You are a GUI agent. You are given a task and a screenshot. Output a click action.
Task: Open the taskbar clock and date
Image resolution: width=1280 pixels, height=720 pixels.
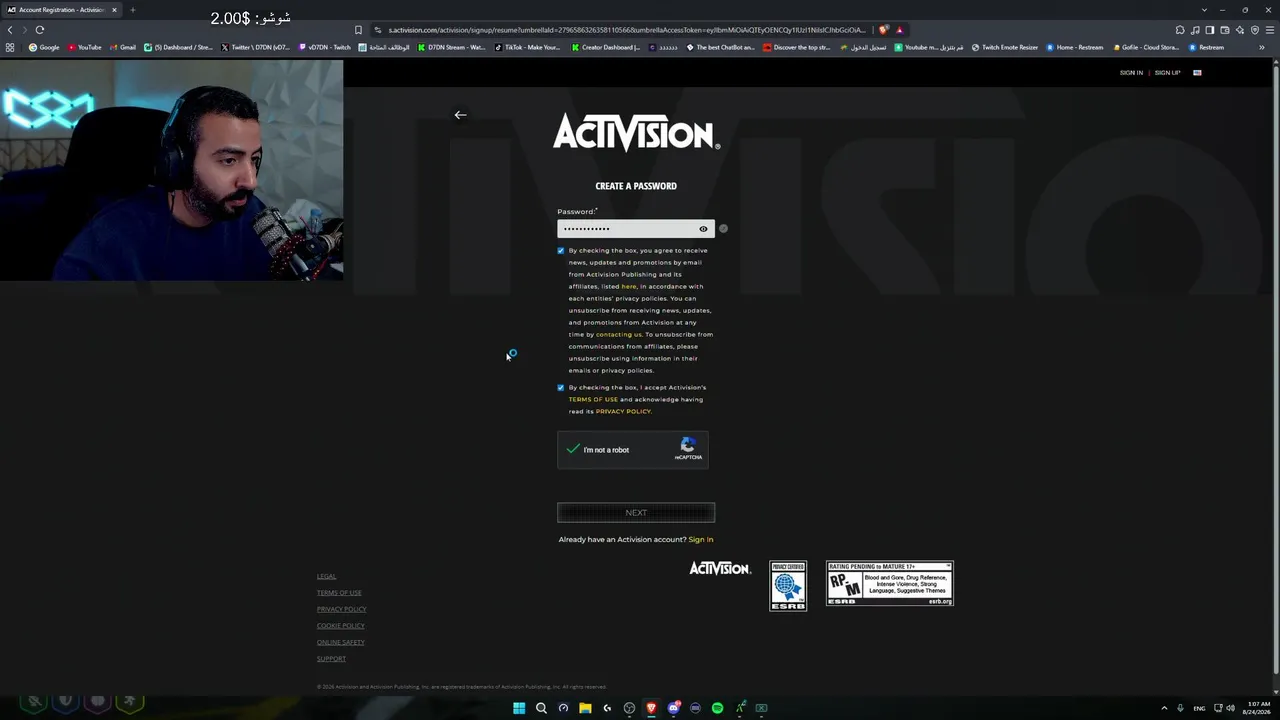1255,708
